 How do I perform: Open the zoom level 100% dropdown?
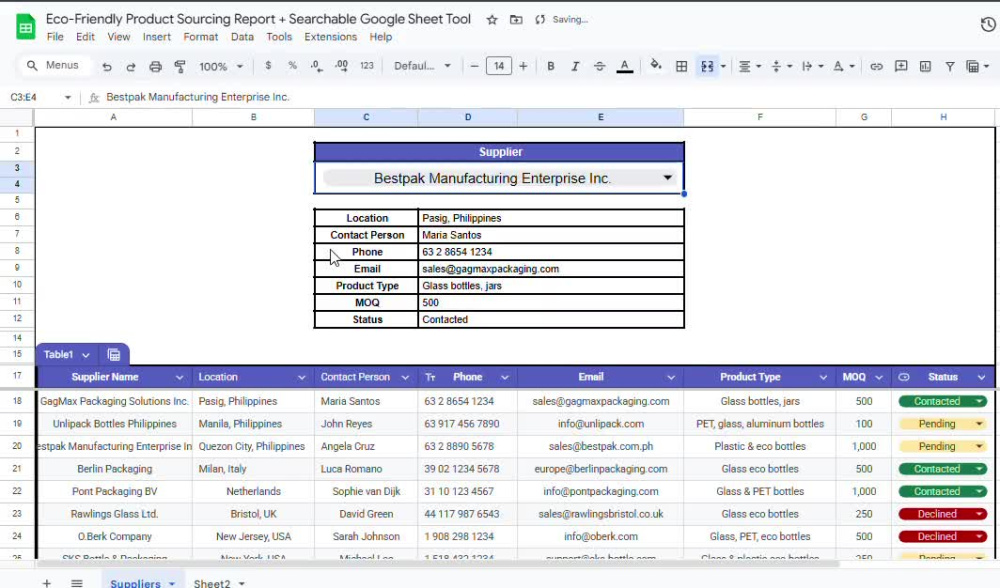(x=221, y=66)
